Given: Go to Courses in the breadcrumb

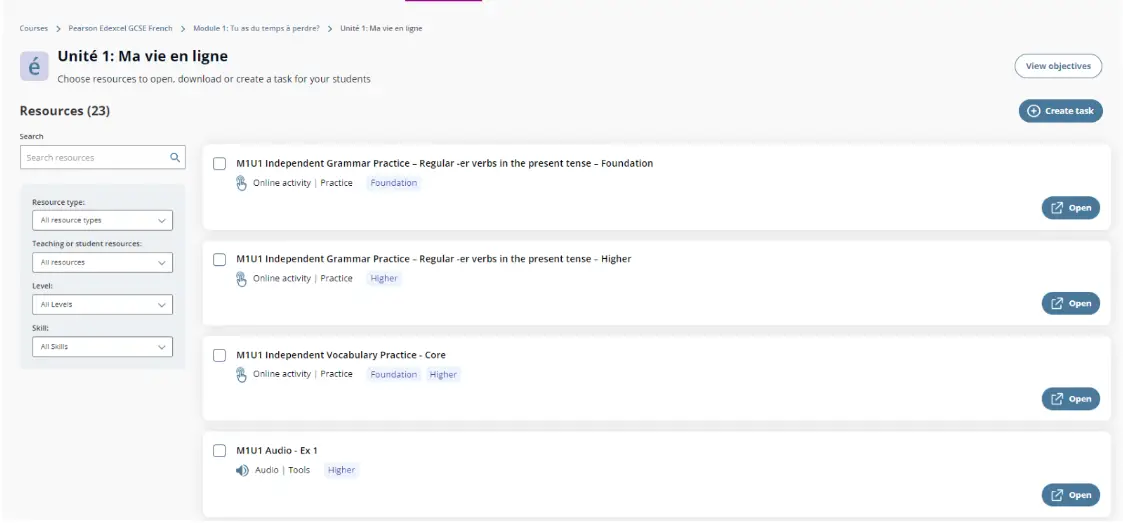Looking at the screenshot, I should point(34,28).
